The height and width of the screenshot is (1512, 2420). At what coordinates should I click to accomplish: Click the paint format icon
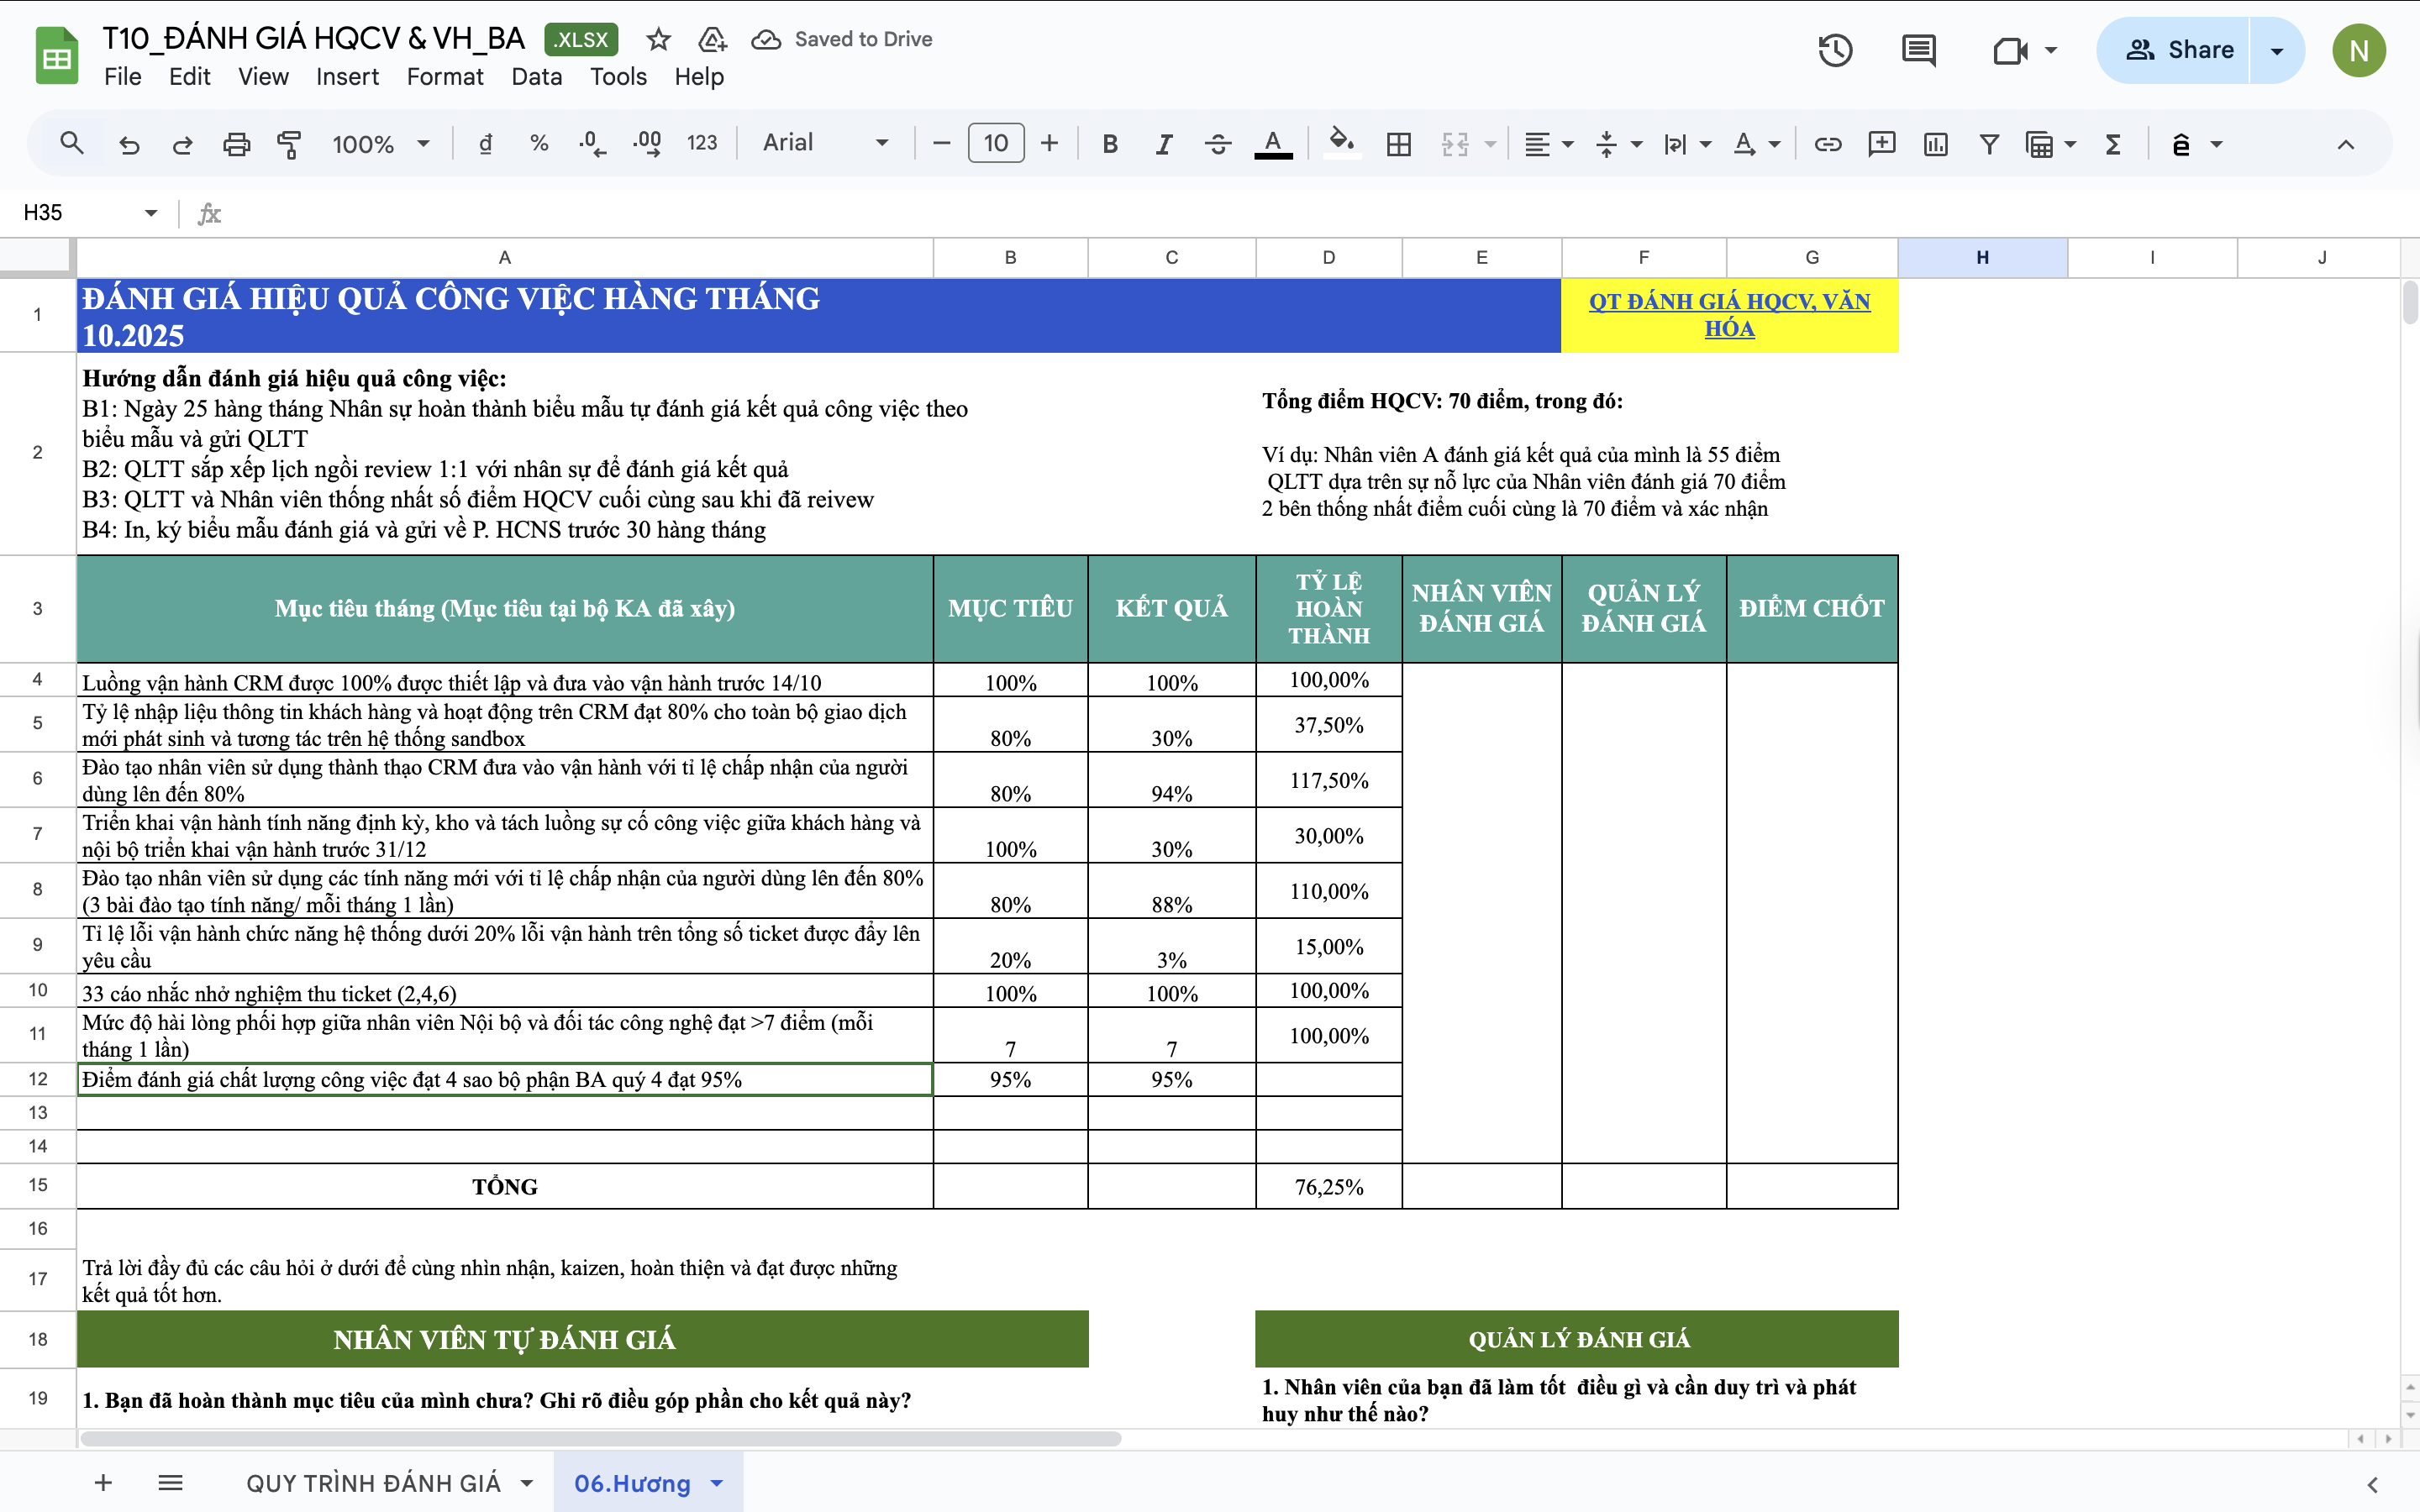click(289, 144)
